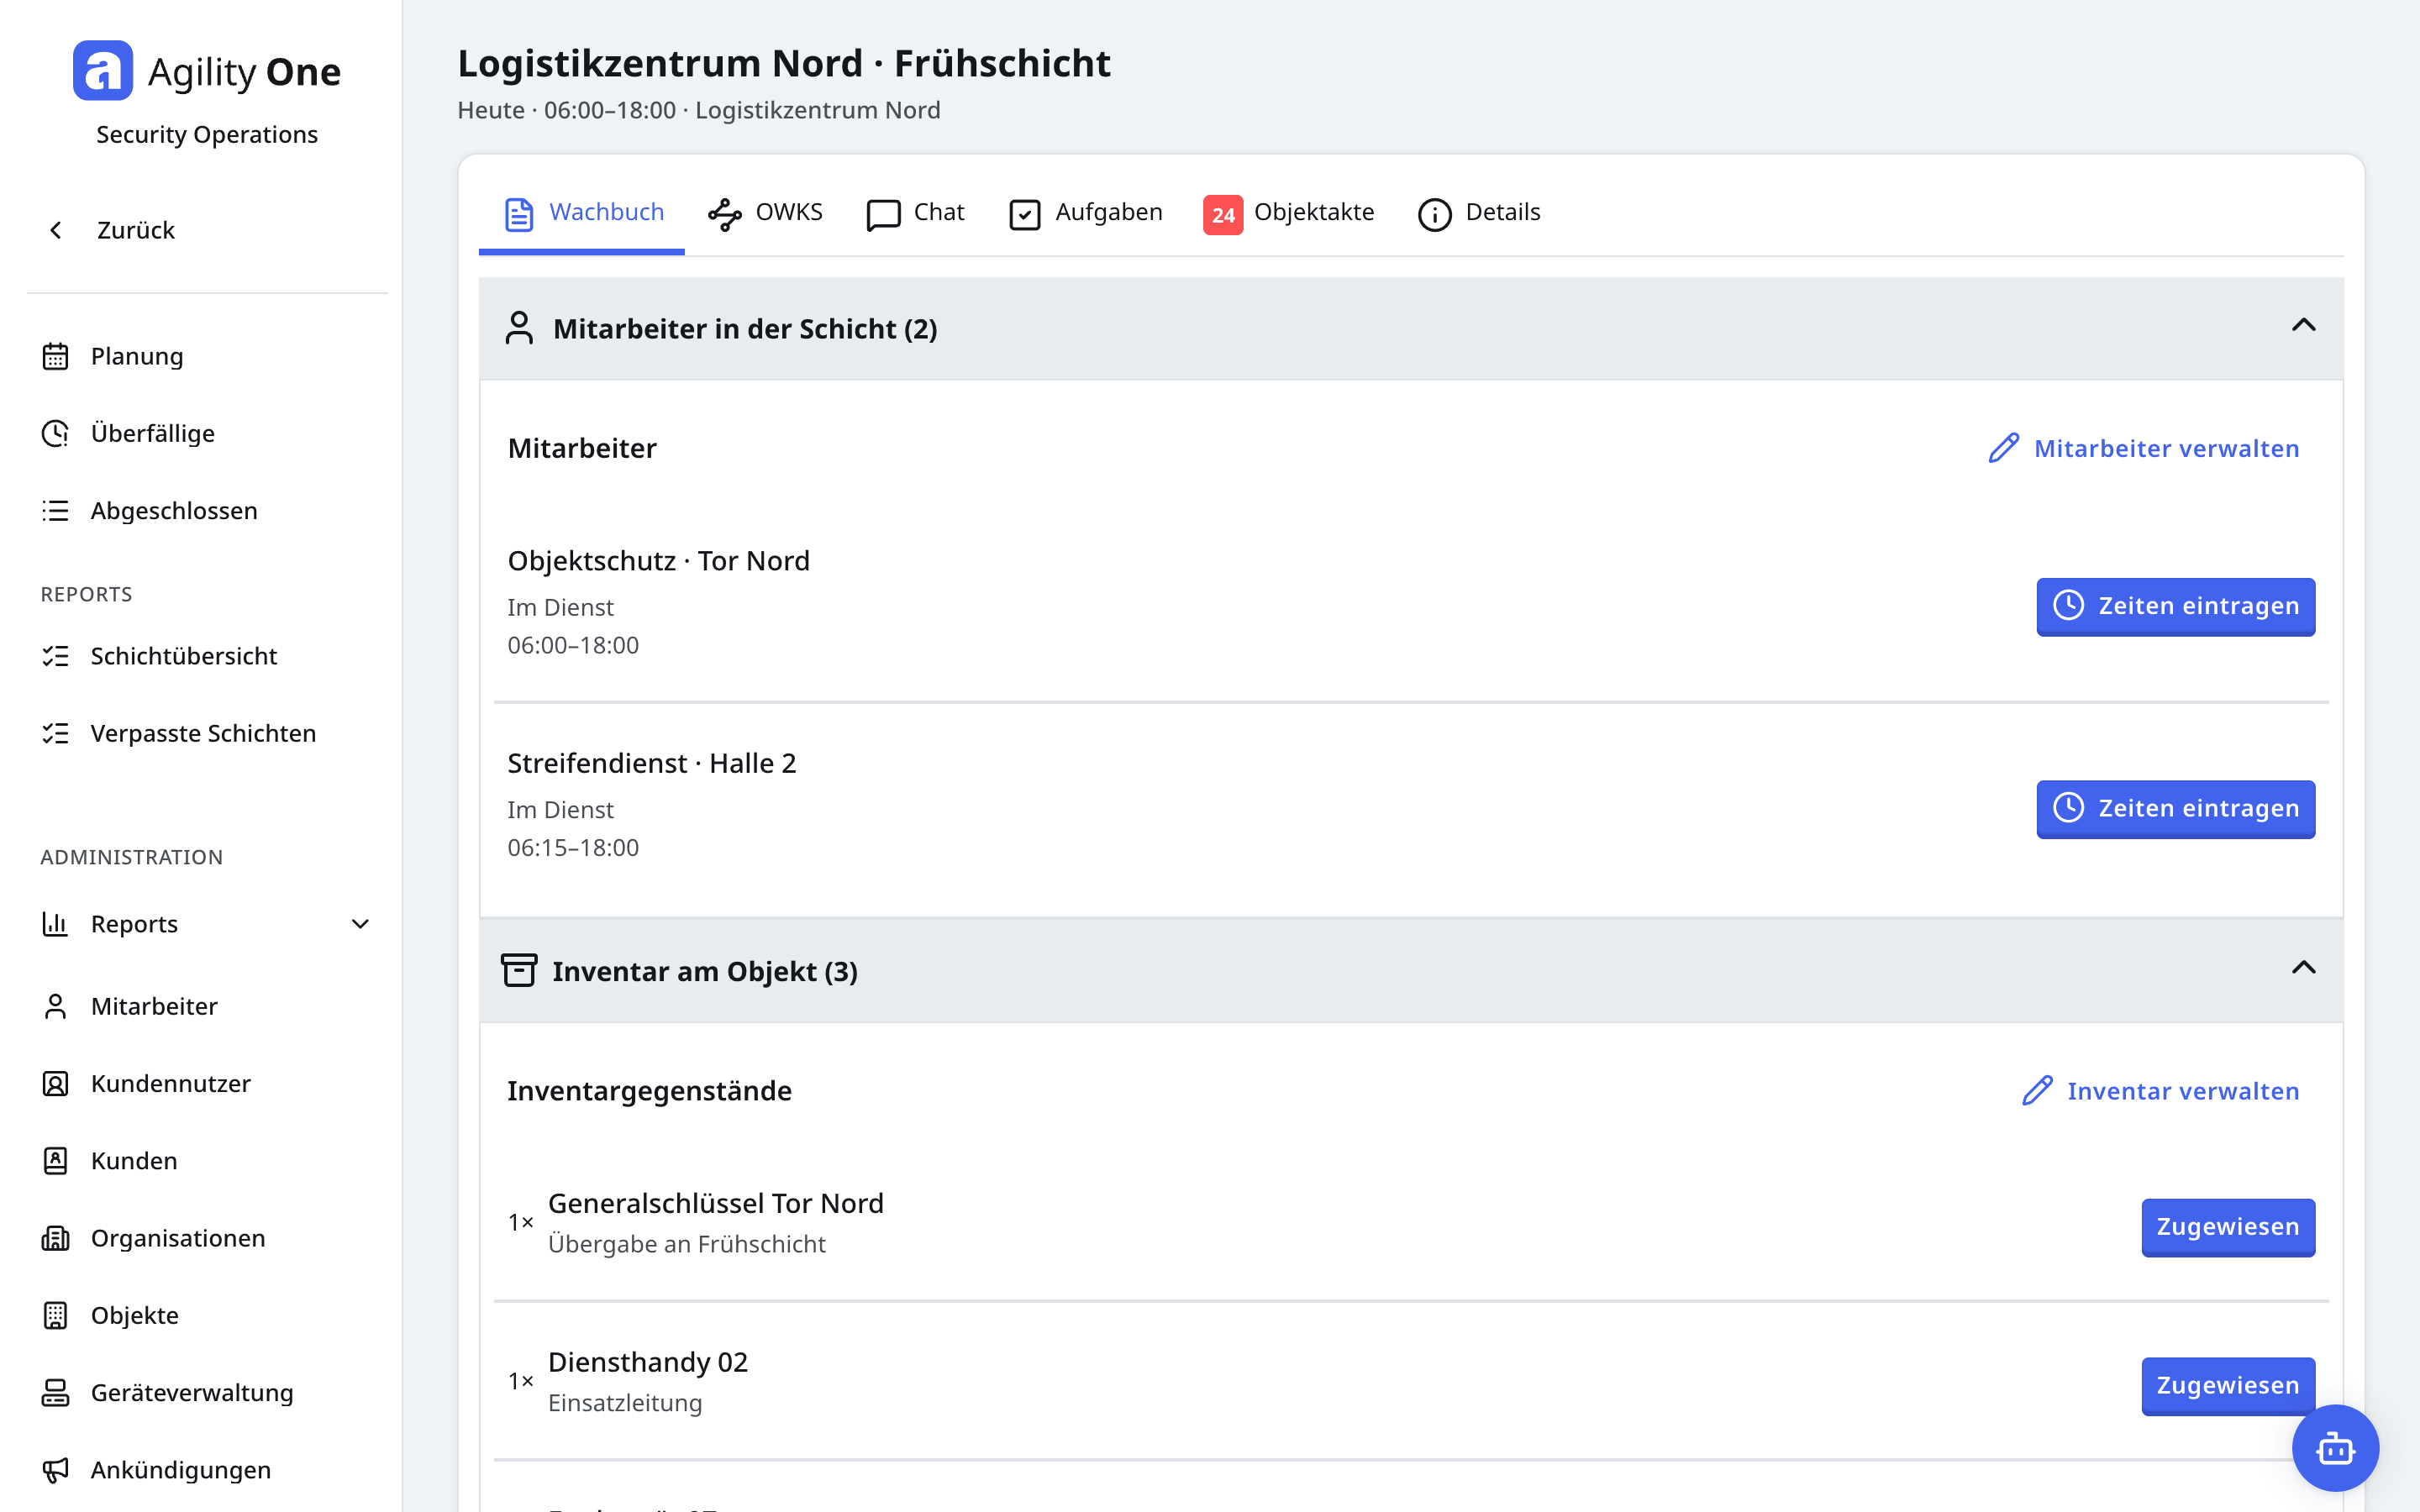The height and width of the screenshot is (1512, 2420).
Task: Expand the Reports dropdown in Administration
Action: pyautogui.click(x=360, y=924)
